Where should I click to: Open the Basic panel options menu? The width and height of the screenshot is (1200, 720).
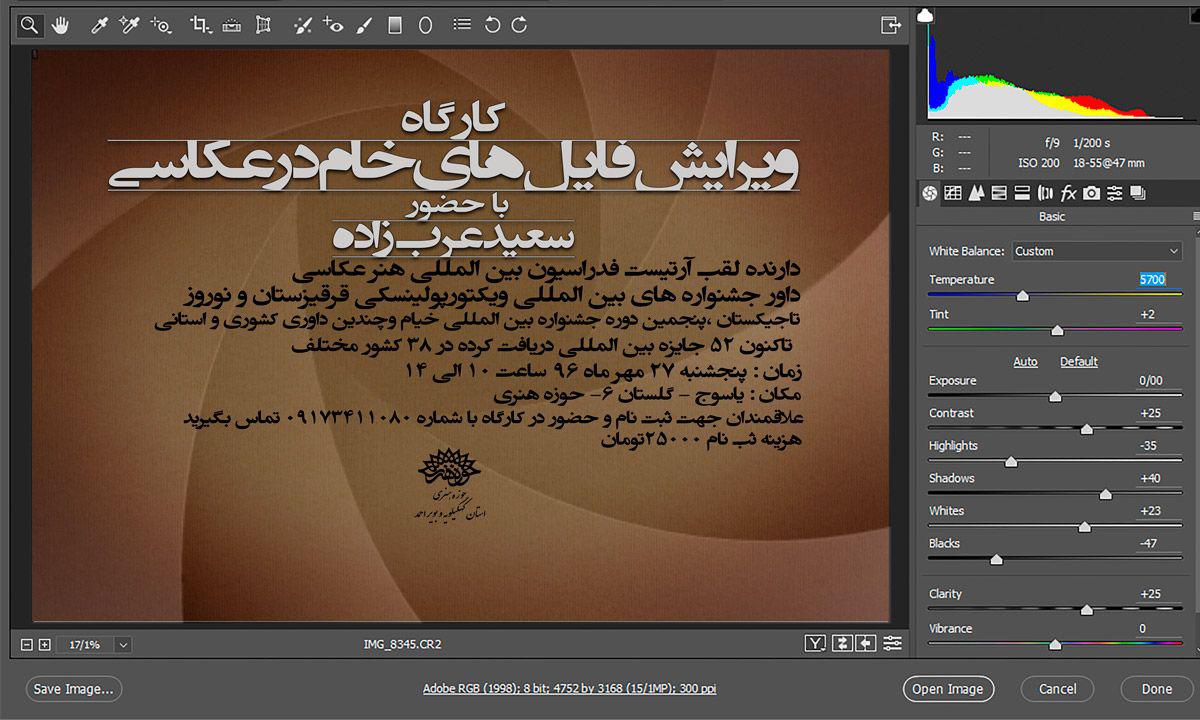pyautogui.click(x=1195, y=217)
